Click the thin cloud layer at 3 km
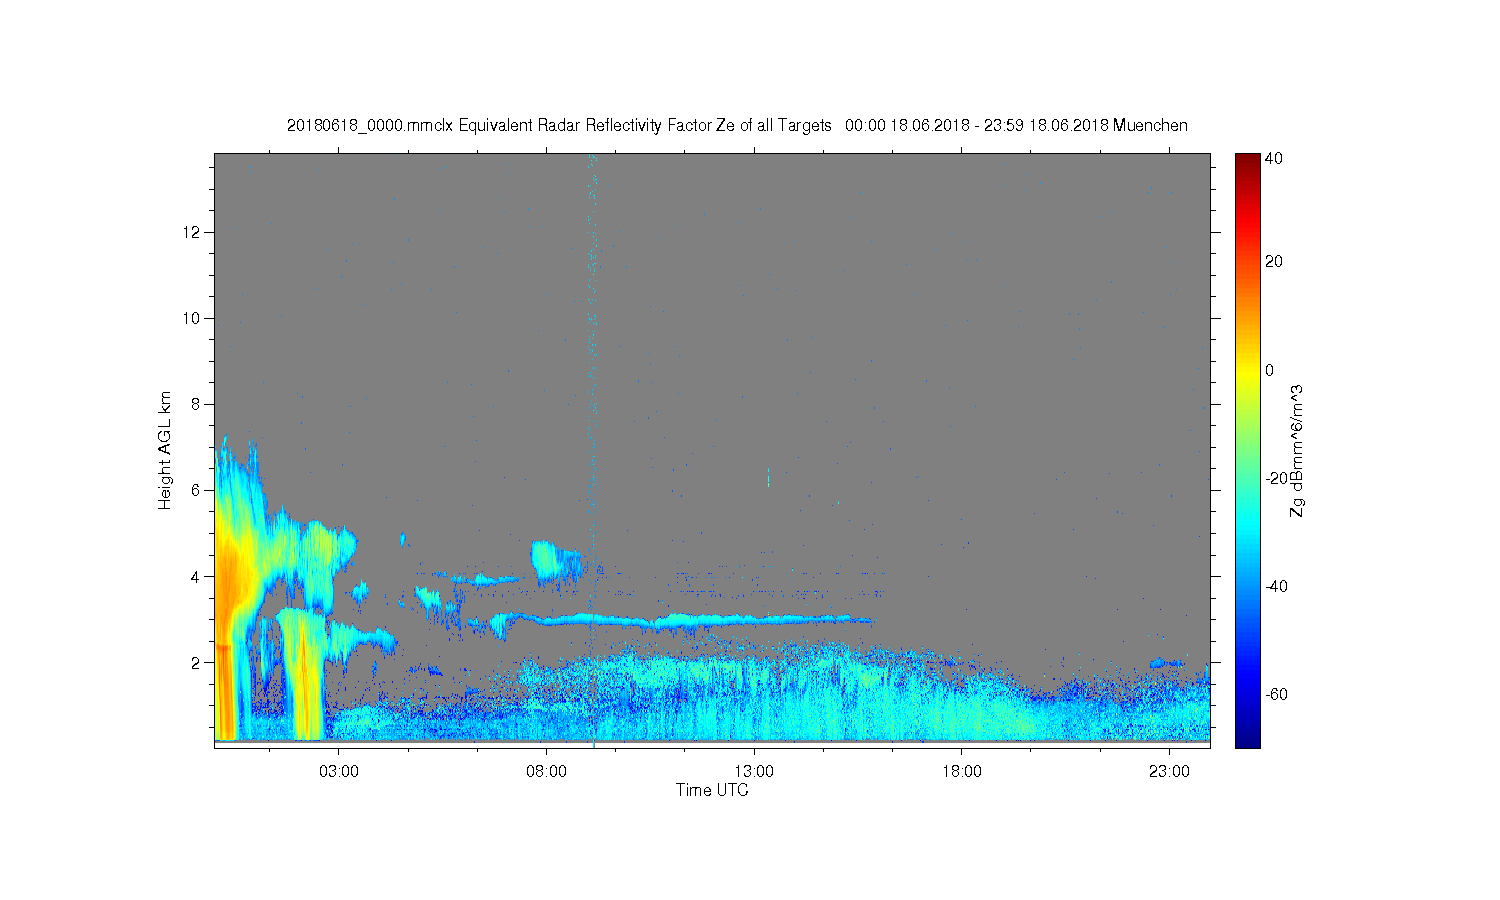 (690, 621)
